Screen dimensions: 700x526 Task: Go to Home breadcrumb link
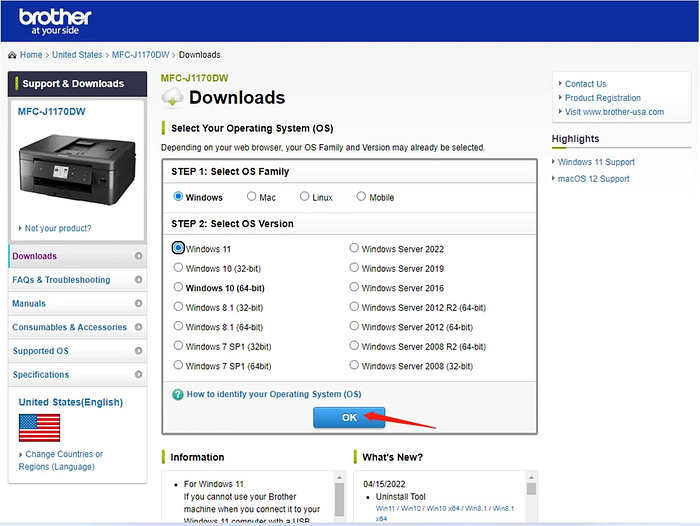[31, 55]
